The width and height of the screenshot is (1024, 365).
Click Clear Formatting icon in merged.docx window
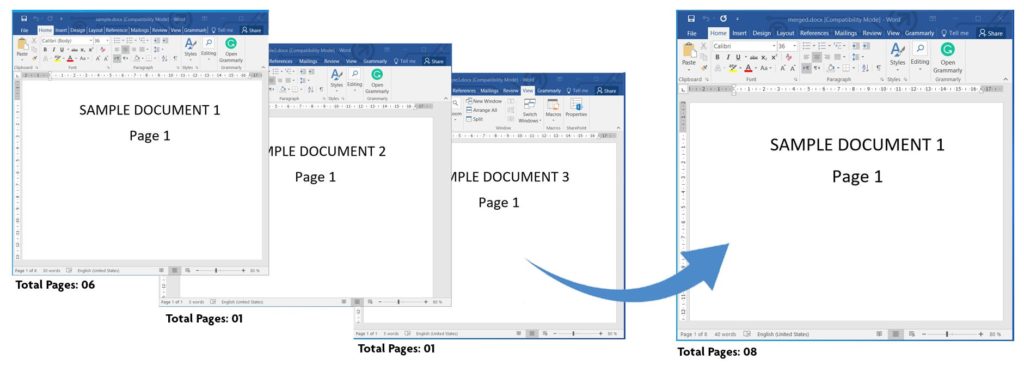point(788,57)
